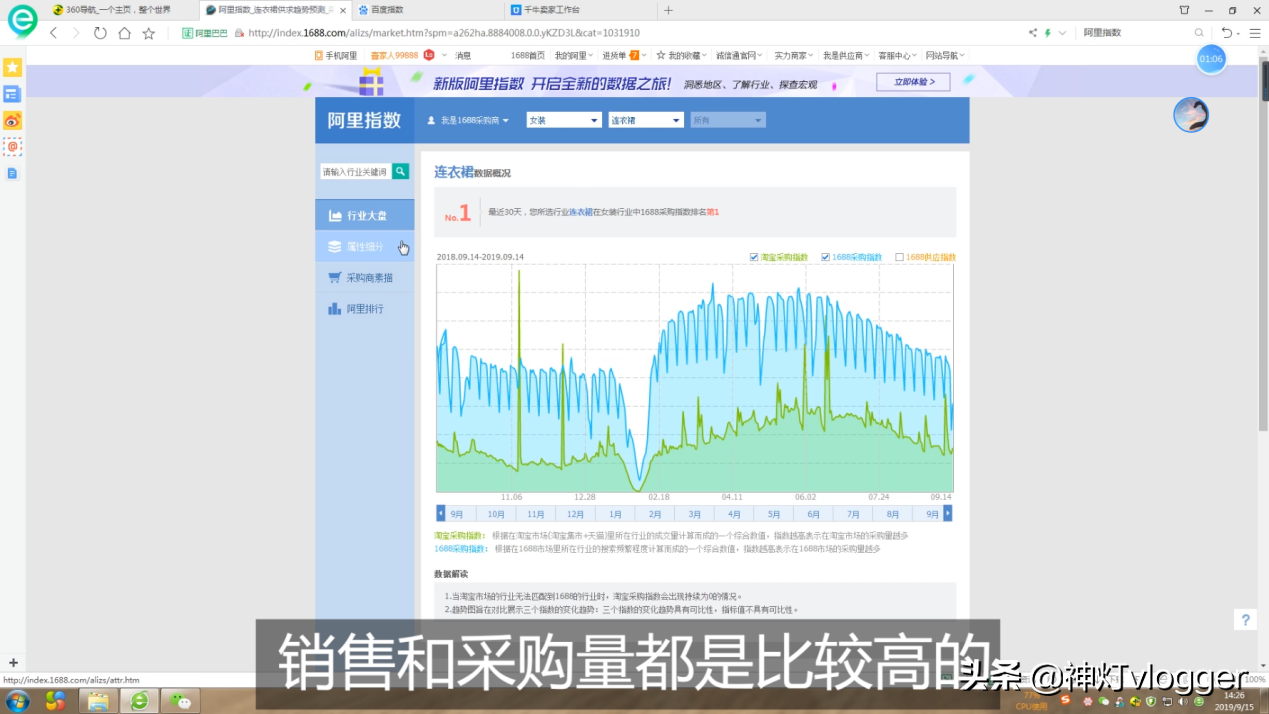Select 阿里排行 in side menu
Image resolution: width=1269 pixels, height=714 pixels.
coord(365,309)
